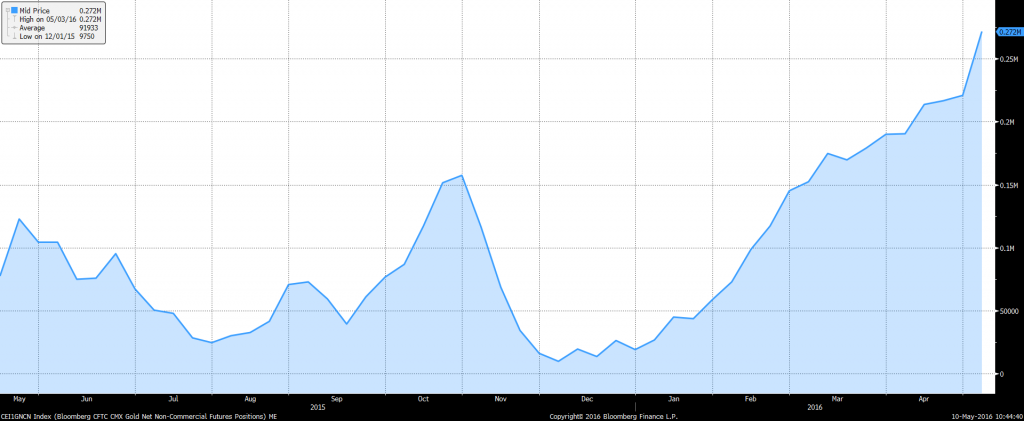Viewport: 1024px width, 421px height.
Task: Click the 2016 year label
Action: (x=814, y=407)
